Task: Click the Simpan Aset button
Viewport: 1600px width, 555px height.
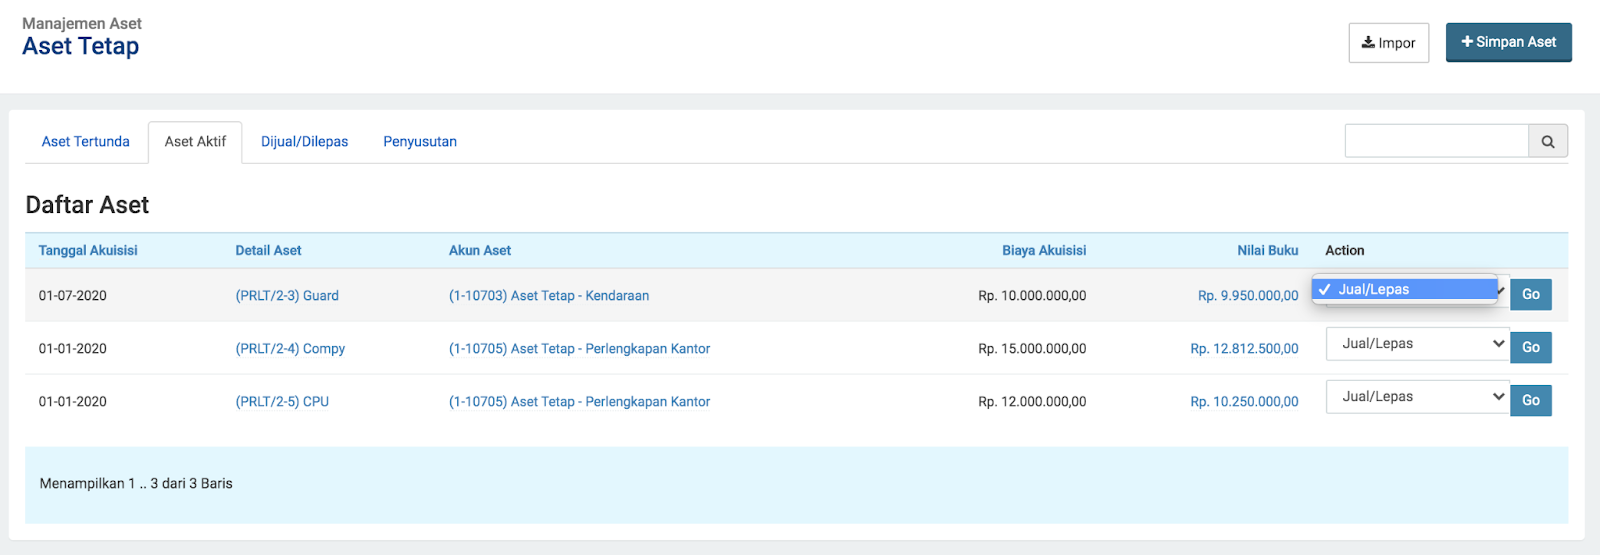Action: coord(1508,42)
